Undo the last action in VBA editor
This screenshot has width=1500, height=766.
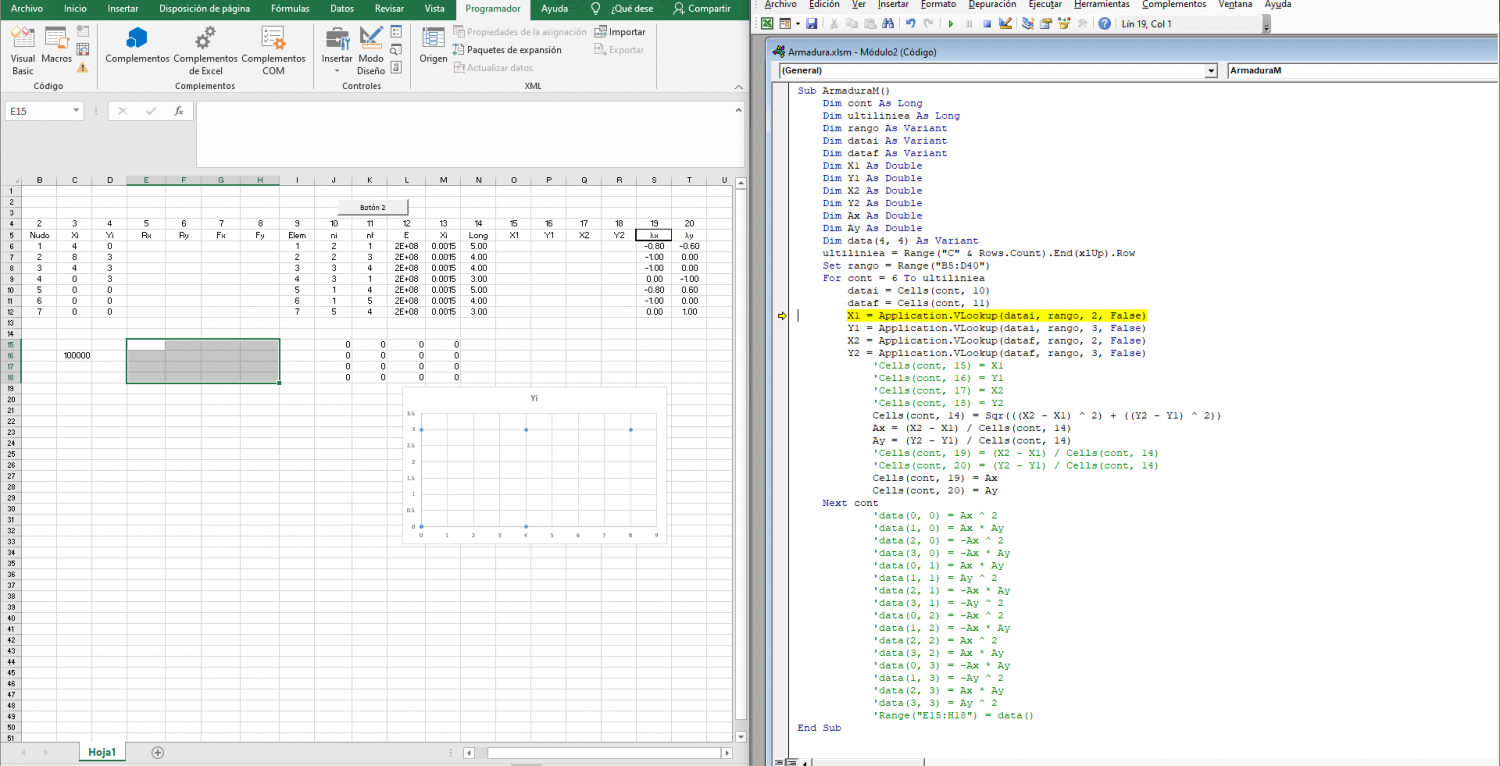[911, 24]
